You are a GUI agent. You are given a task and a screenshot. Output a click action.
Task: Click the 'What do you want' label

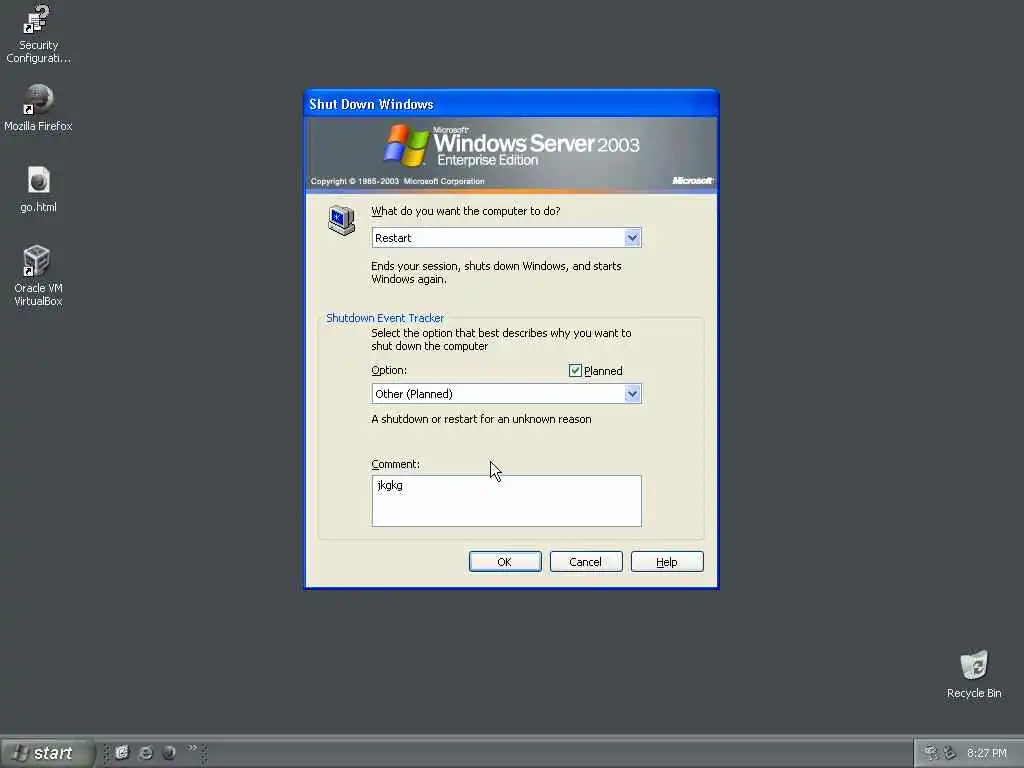click(x=466, y=211)
